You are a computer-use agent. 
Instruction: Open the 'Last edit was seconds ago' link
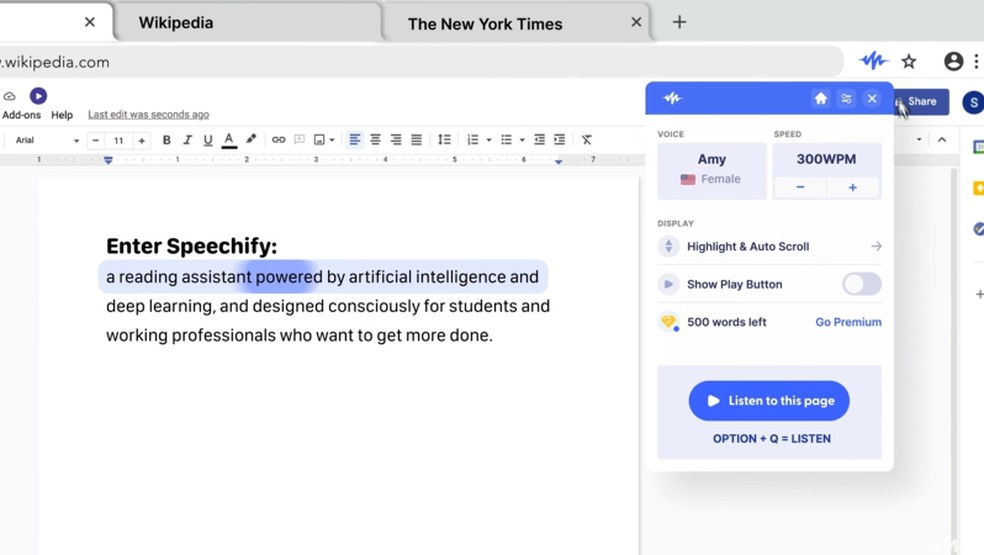(x=148, y=114)
